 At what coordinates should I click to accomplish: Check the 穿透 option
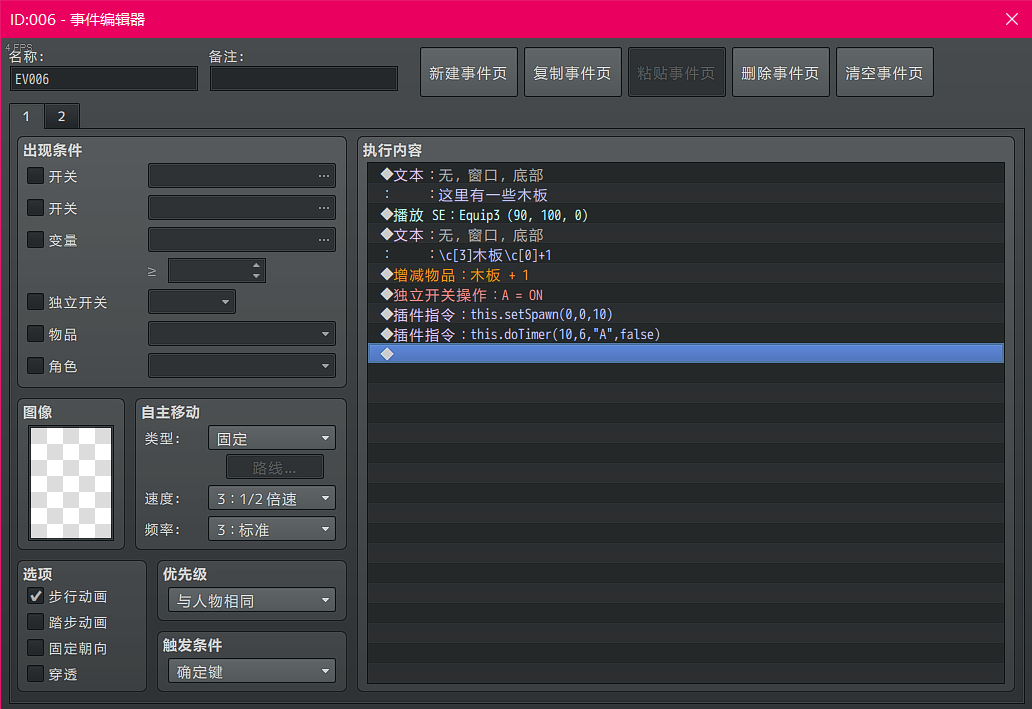point(36,674)
